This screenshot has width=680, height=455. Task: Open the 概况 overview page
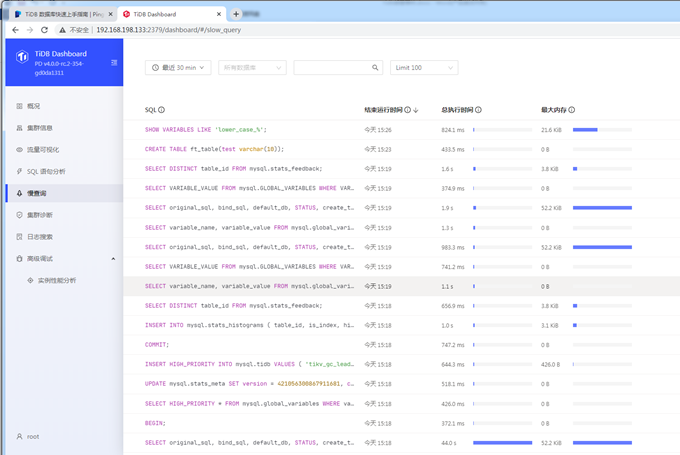(34, 106)
